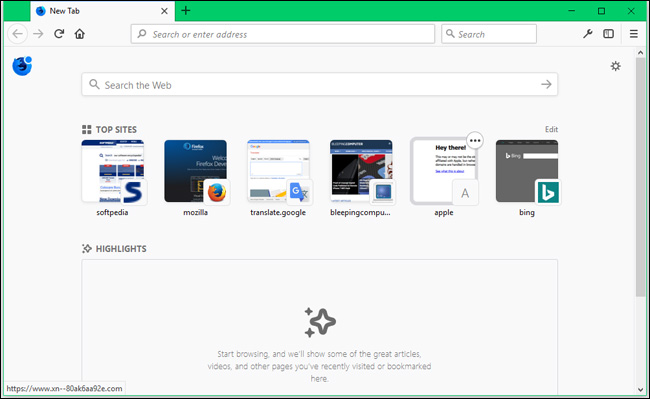The width and height of the screenshot is (650, 399).
Task: Click the bleepingcomputer monitor favicon
Action: [383, 192]
